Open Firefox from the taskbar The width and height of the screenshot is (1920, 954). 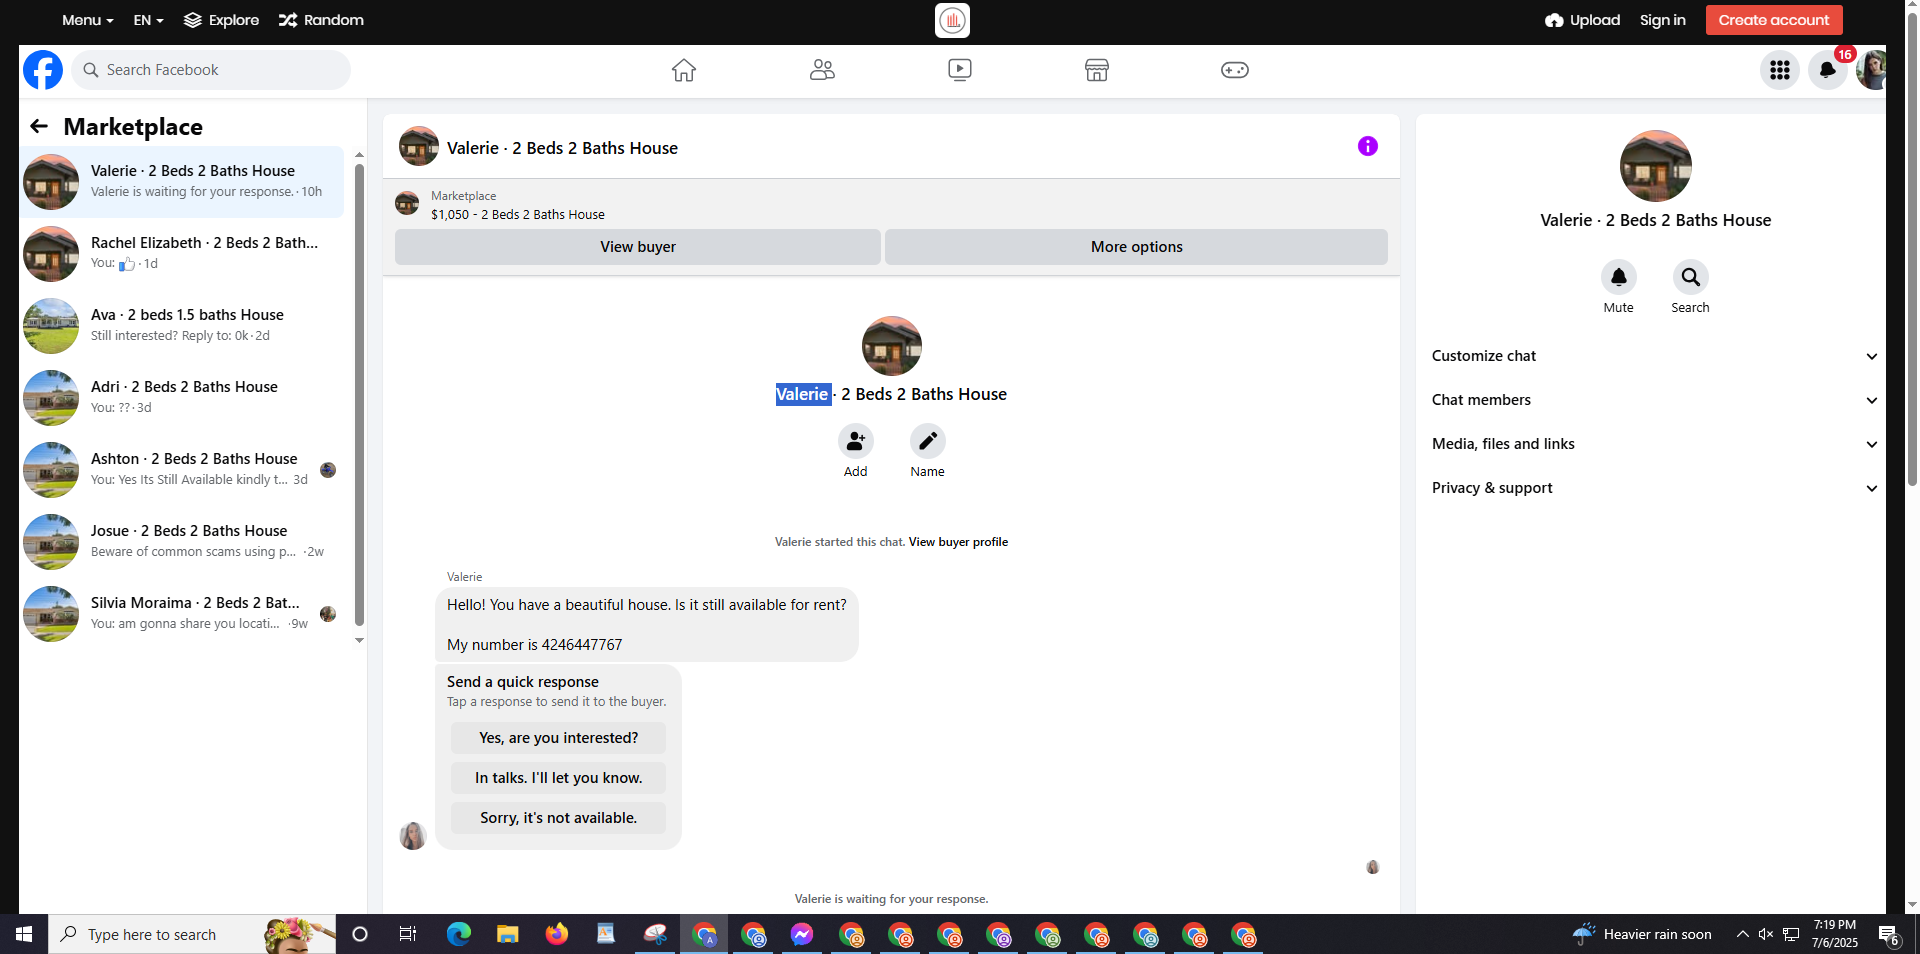pos(557,934)
